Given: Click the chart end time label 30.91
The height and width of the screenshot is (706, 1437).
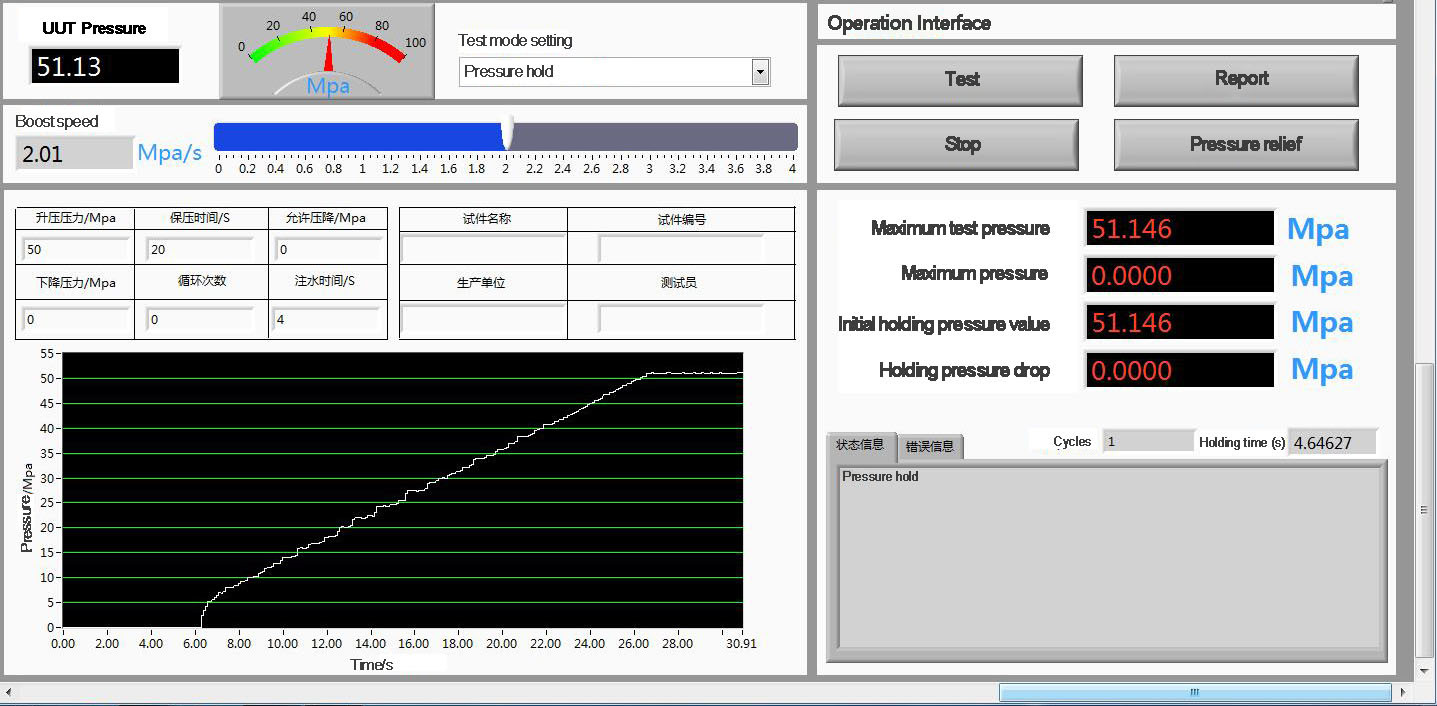Looking at the screenshot, I should pyautogui.click(x=741, y=644).
